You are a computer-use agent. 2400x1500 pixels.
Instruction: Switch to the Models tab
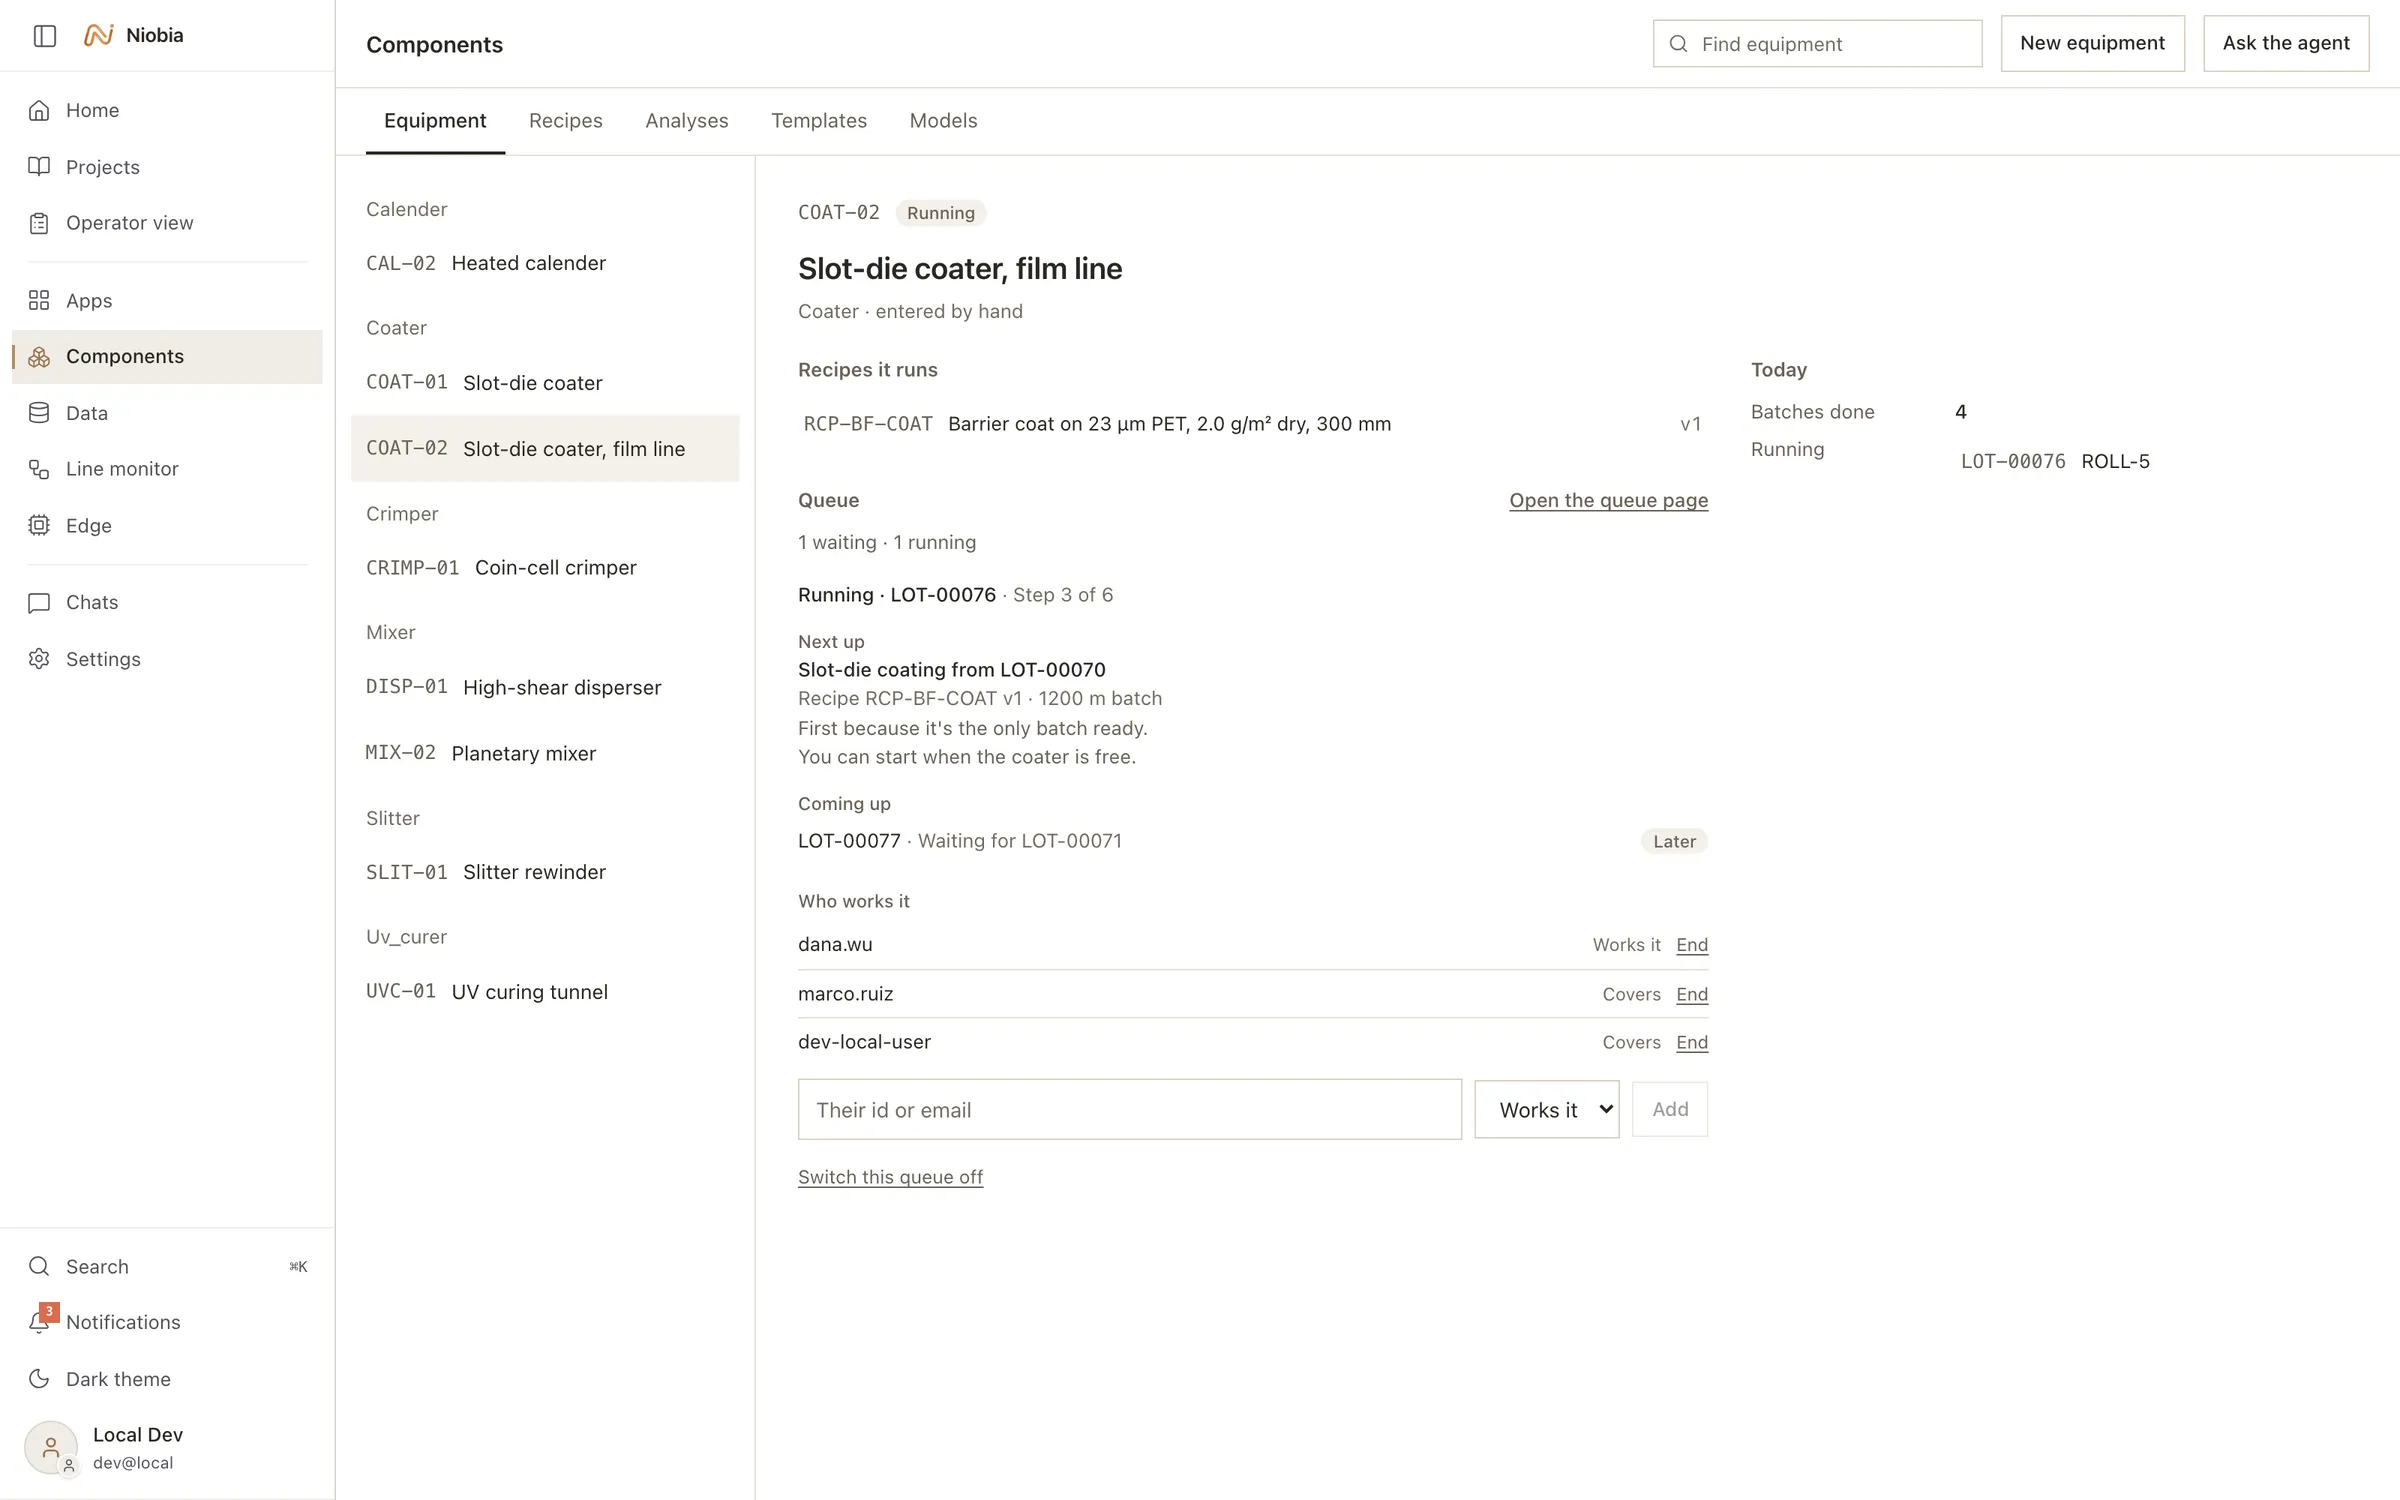pyautogui.click(x=943, y=121)
